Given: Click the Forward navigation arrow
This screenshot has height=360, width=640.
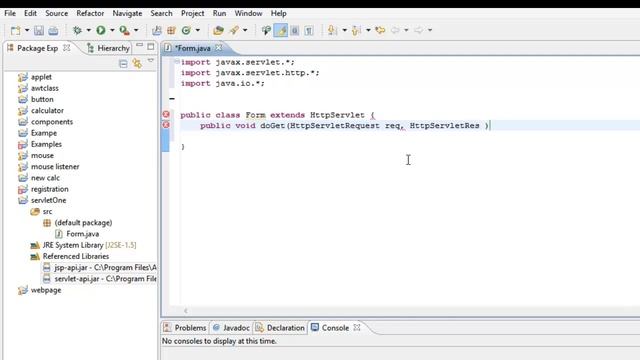Looking at the screenshot, I should click(419, 30).
